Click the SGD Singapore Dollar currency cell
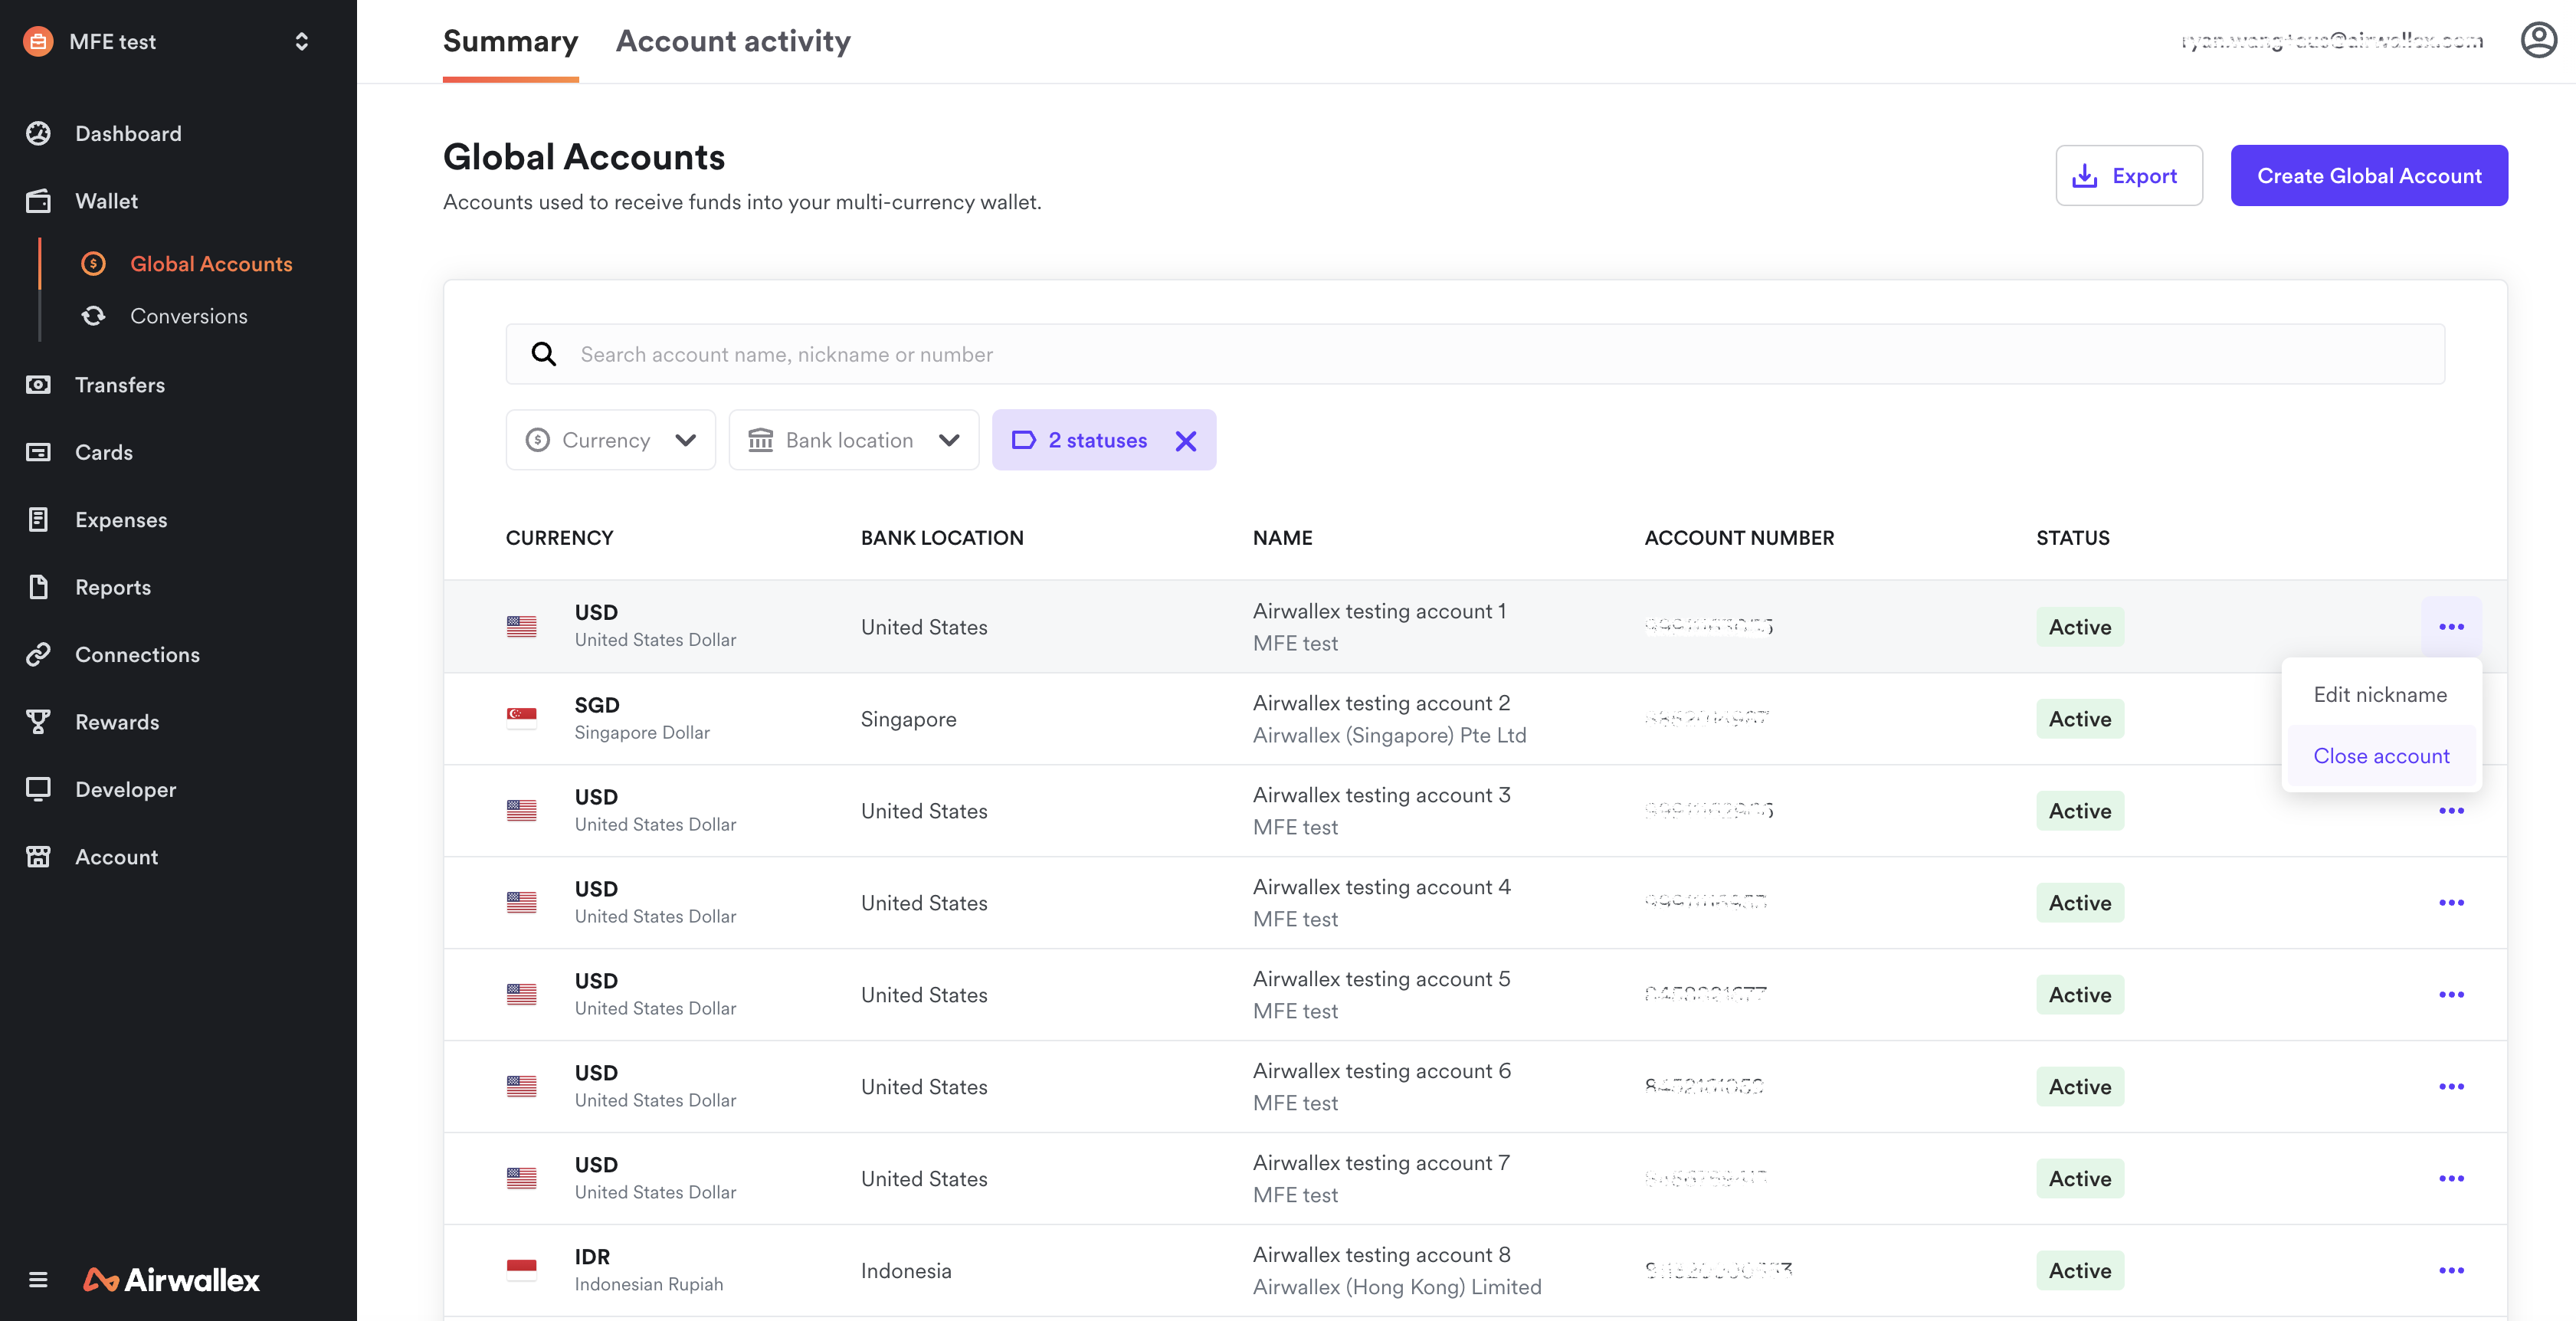The width and height of the screenshot is (2576, 1321). click(642, 718)
